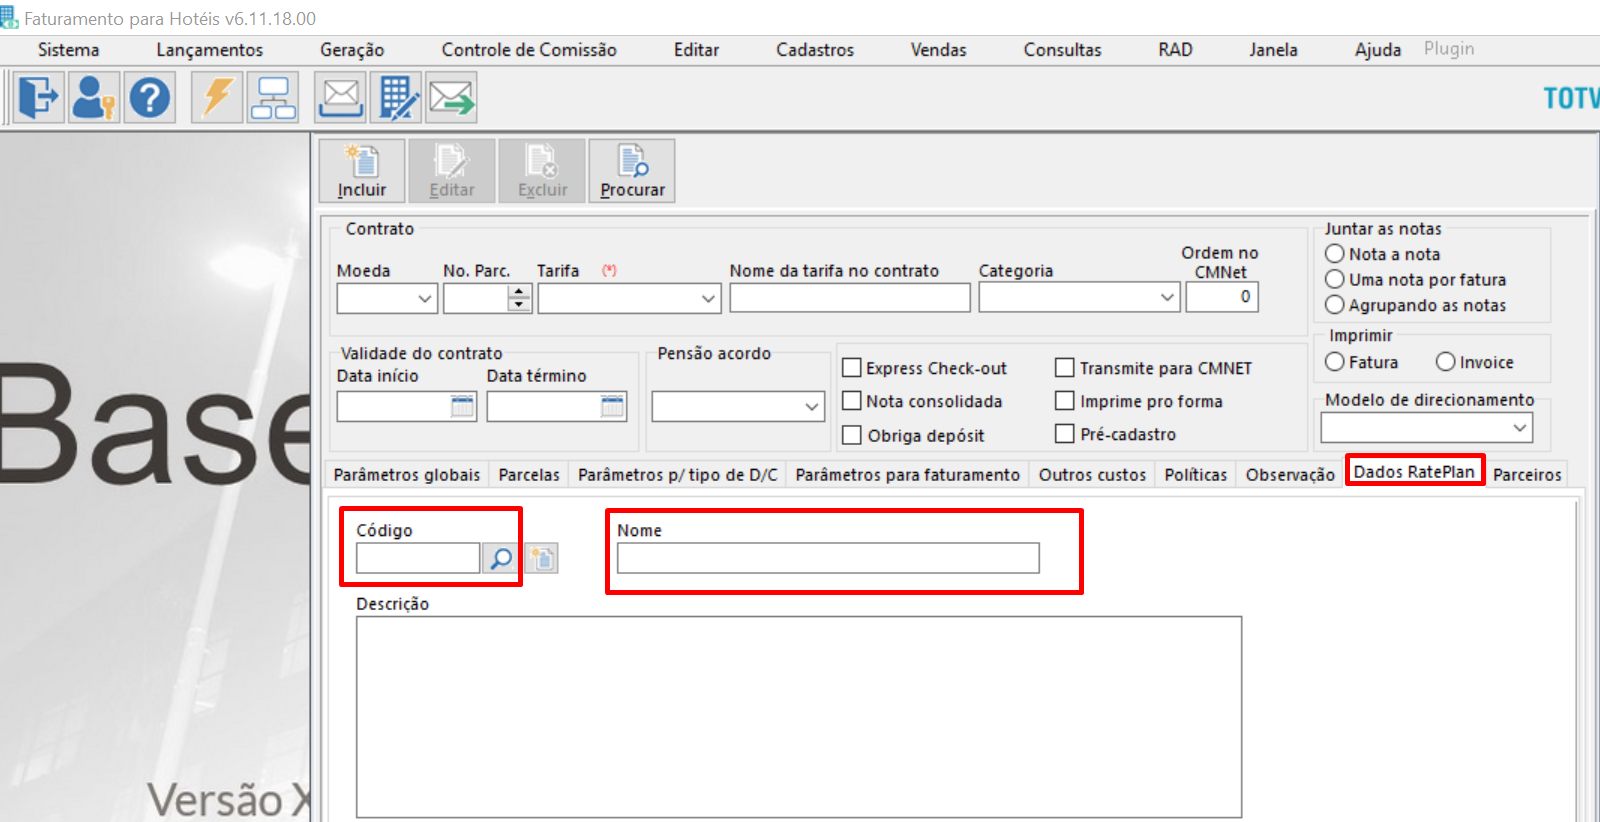Select Nota a nota radio option
Image resolution: width=1600 pixels, height=822 pixels.
pos(1335,254)
